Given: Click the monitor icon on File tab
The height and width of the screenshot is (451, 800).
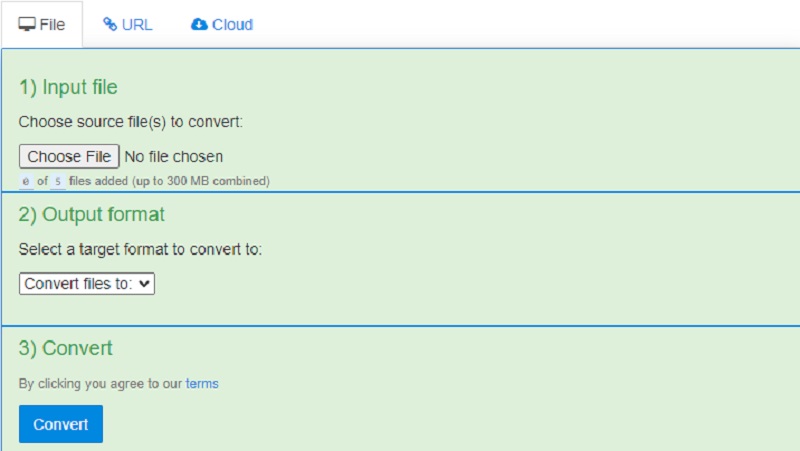Looking at the screenshot, I should click(x=27, y=24).
